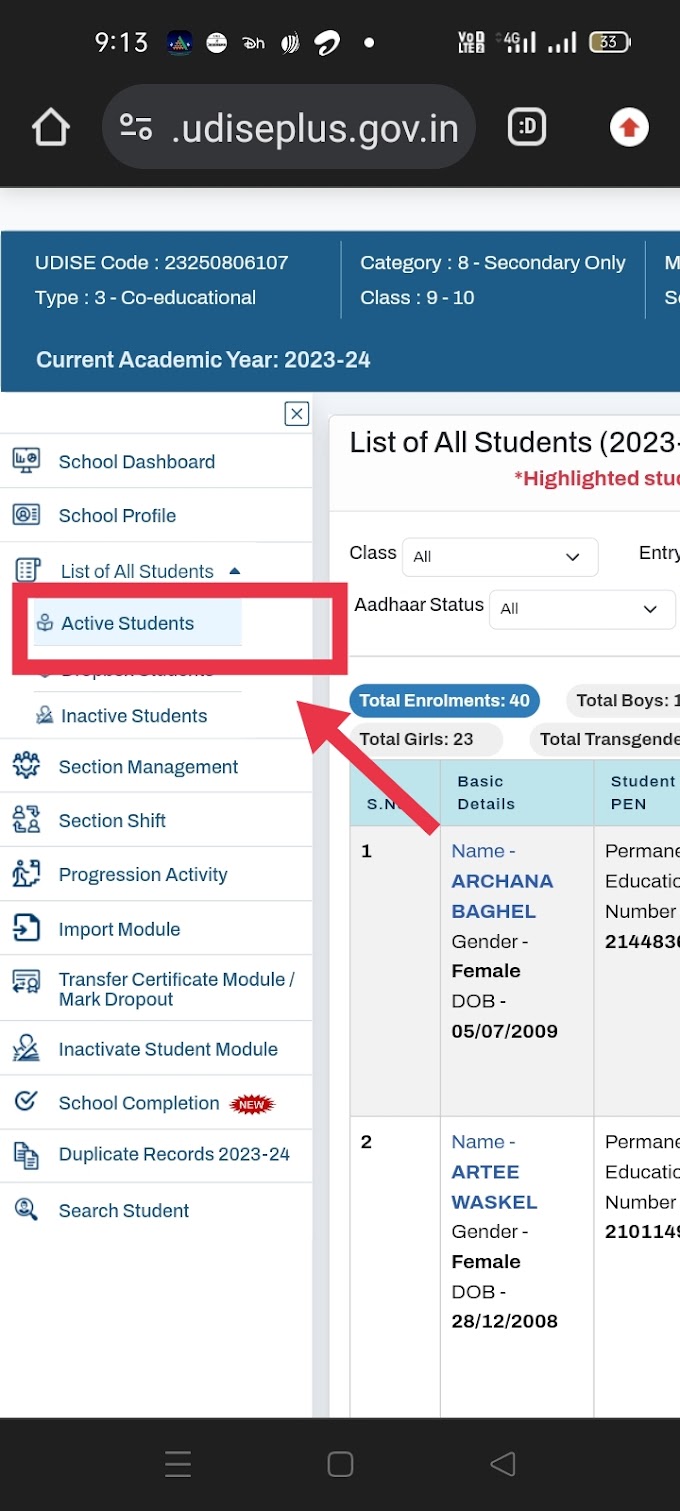Screen dimensions: 680x1511
Task: Open the Aadhaar Status dropdown
Action: (x=582, y=609)
